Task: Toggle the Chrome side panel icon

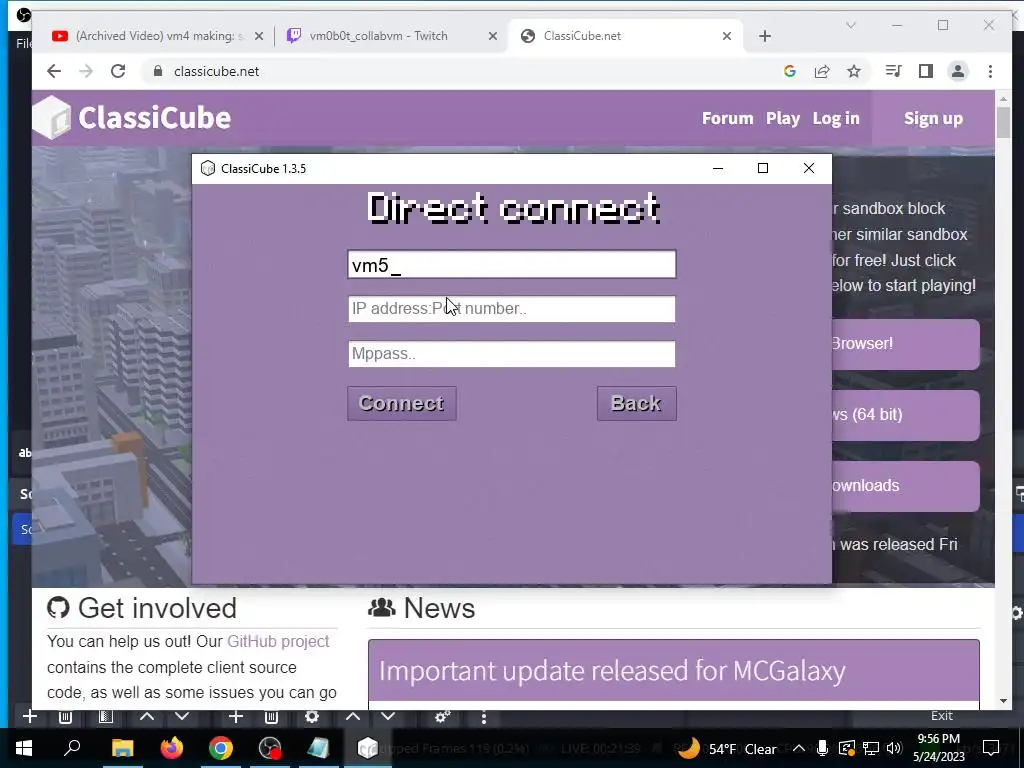Action: pos(925,71)
